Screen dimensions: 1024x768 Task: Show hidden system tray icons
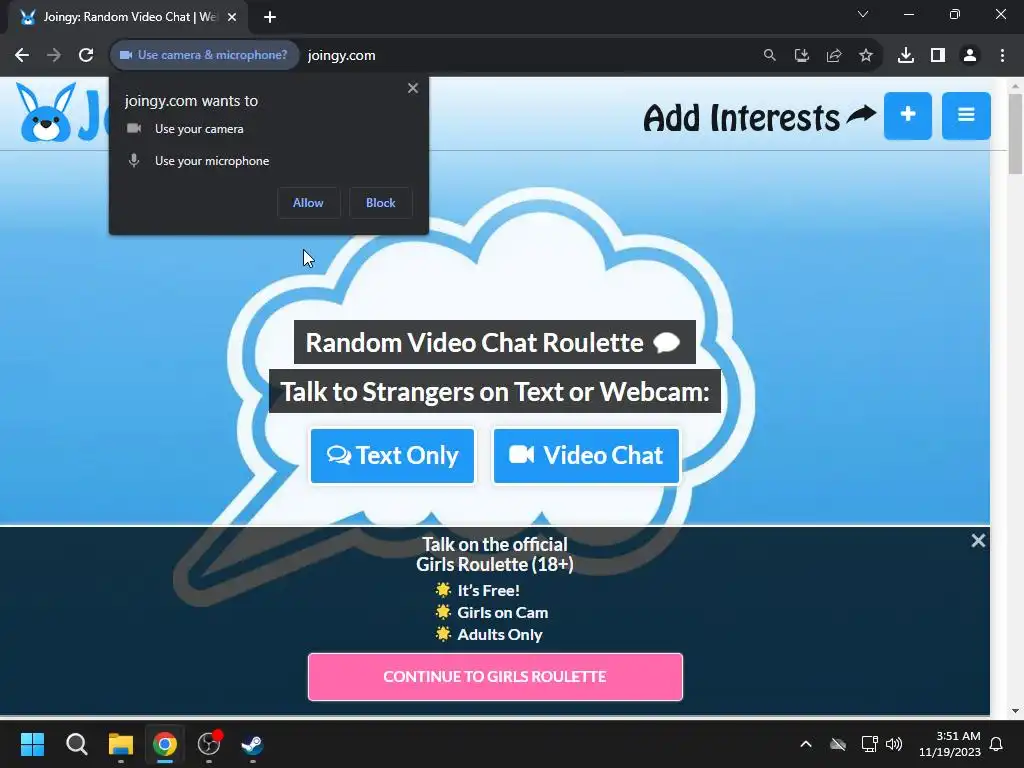click(x=806, y=744)
